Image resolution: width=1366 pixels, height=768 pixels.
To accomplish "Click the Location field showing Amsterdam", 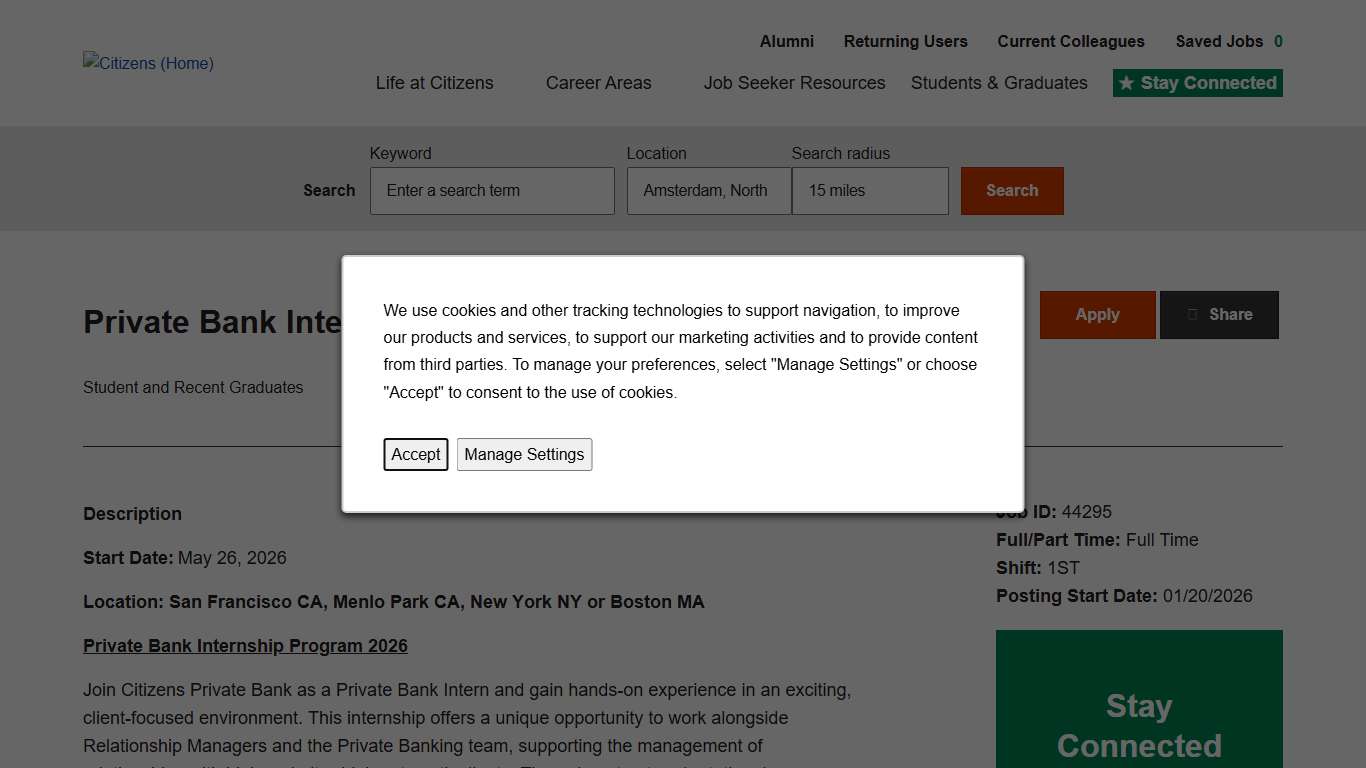I will 708,191.
